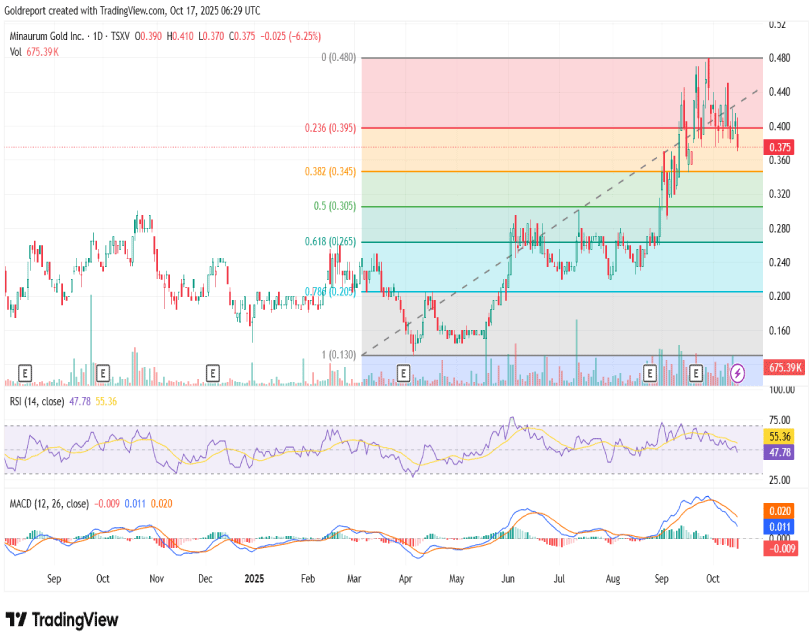Click the TradingView logo
The image size is (812, 635).
point(62,620)
